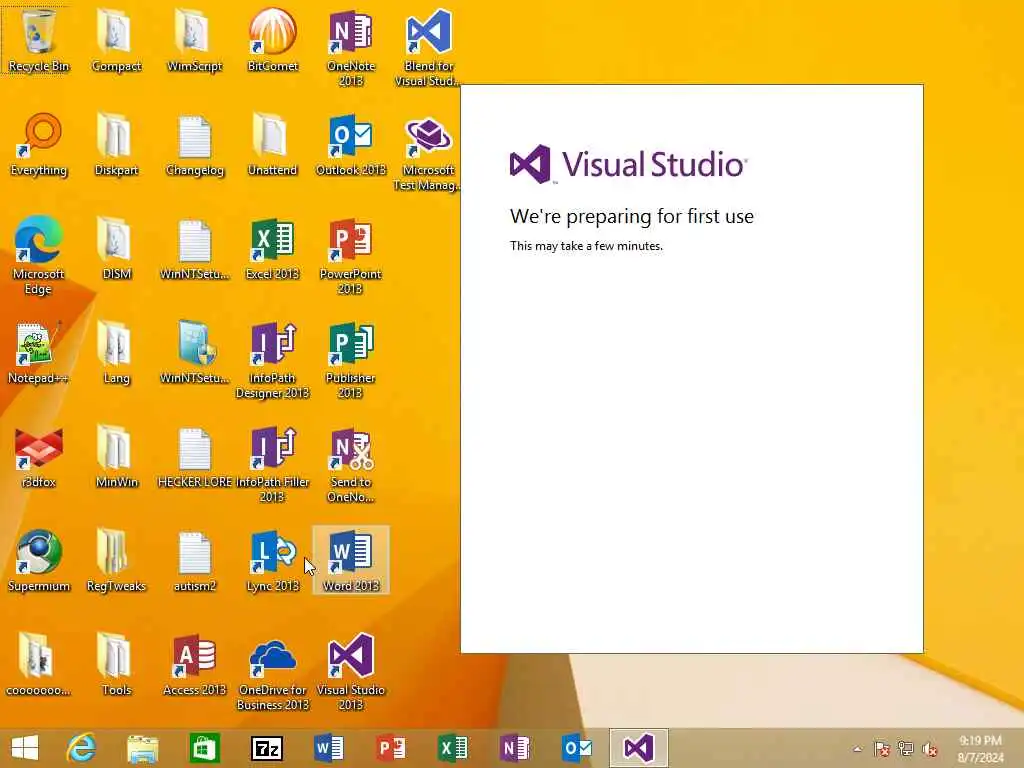Select the r3dfox browser shortcut

[x=39, y=456]
